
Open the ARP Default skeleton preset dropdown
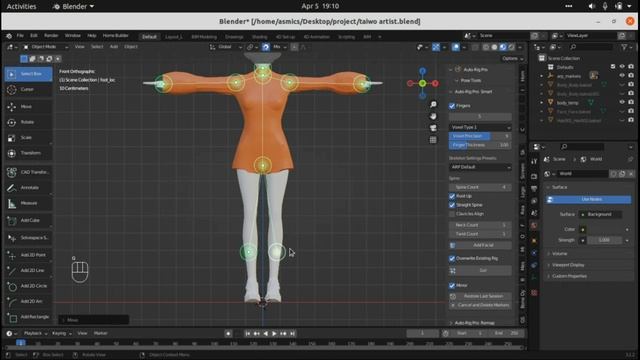click(x=480, y=167)
